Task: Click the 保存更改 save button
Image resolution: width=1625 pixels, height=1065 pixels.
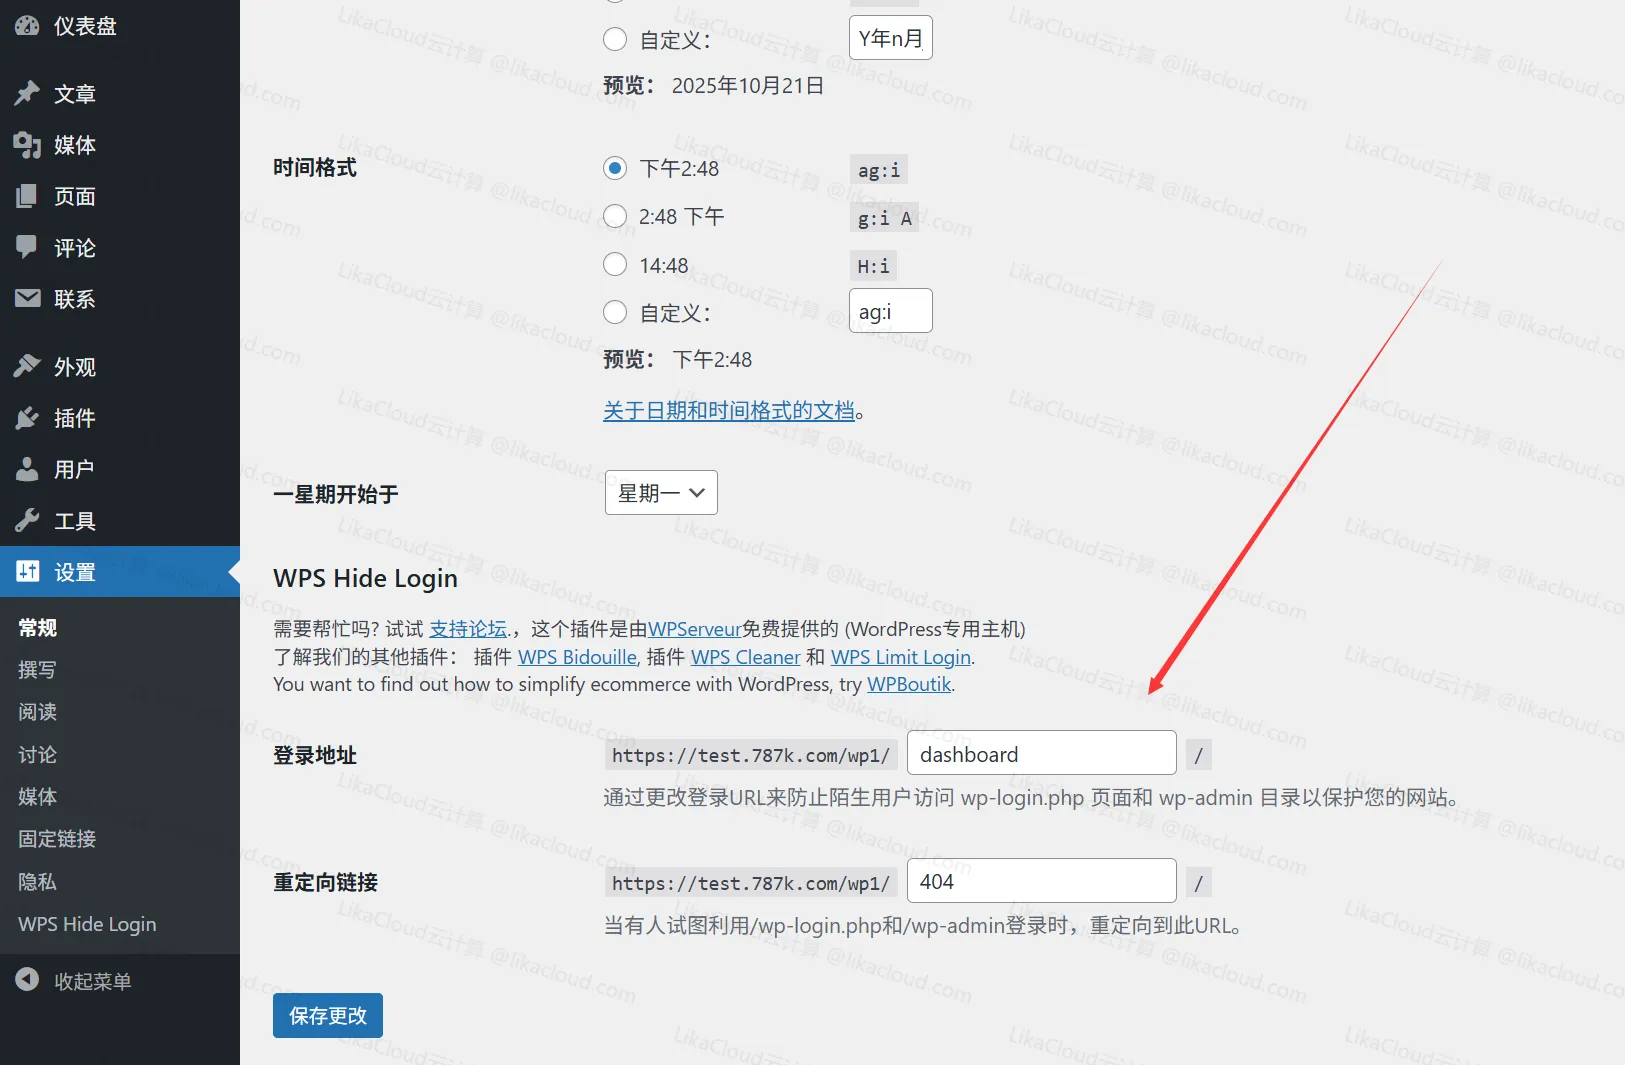Action: [x=326, y=1015]
